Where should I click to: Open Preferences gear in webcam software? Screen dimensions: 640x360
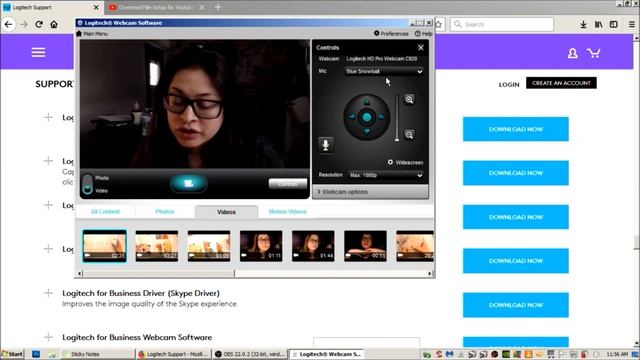pos(376,33)
